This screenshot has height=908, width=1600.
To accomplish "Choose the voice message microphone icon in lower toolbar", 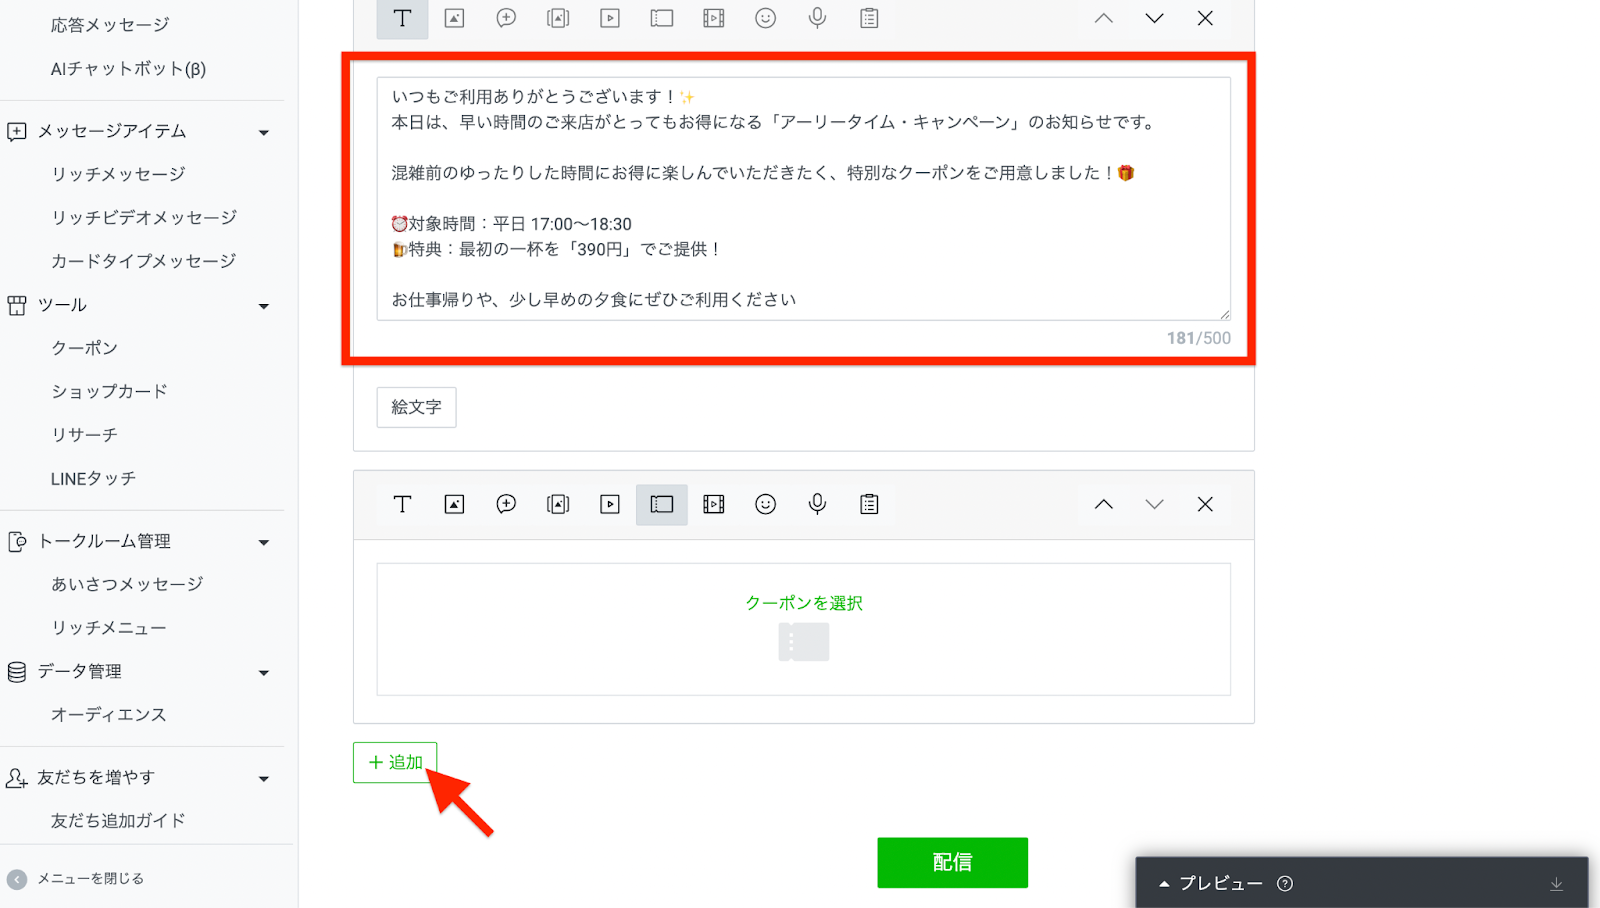I will pos(817,504).
